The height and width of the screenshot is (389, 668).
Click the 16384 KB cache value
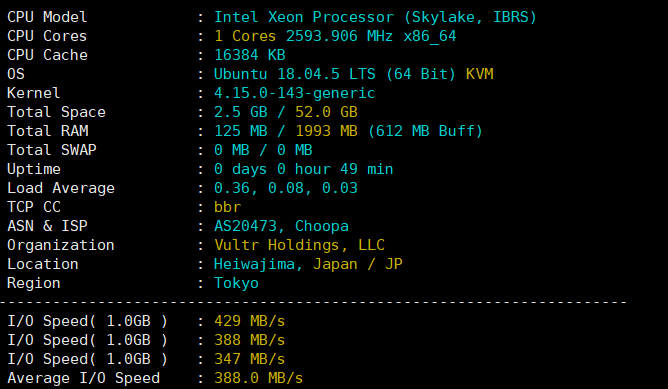250,55
